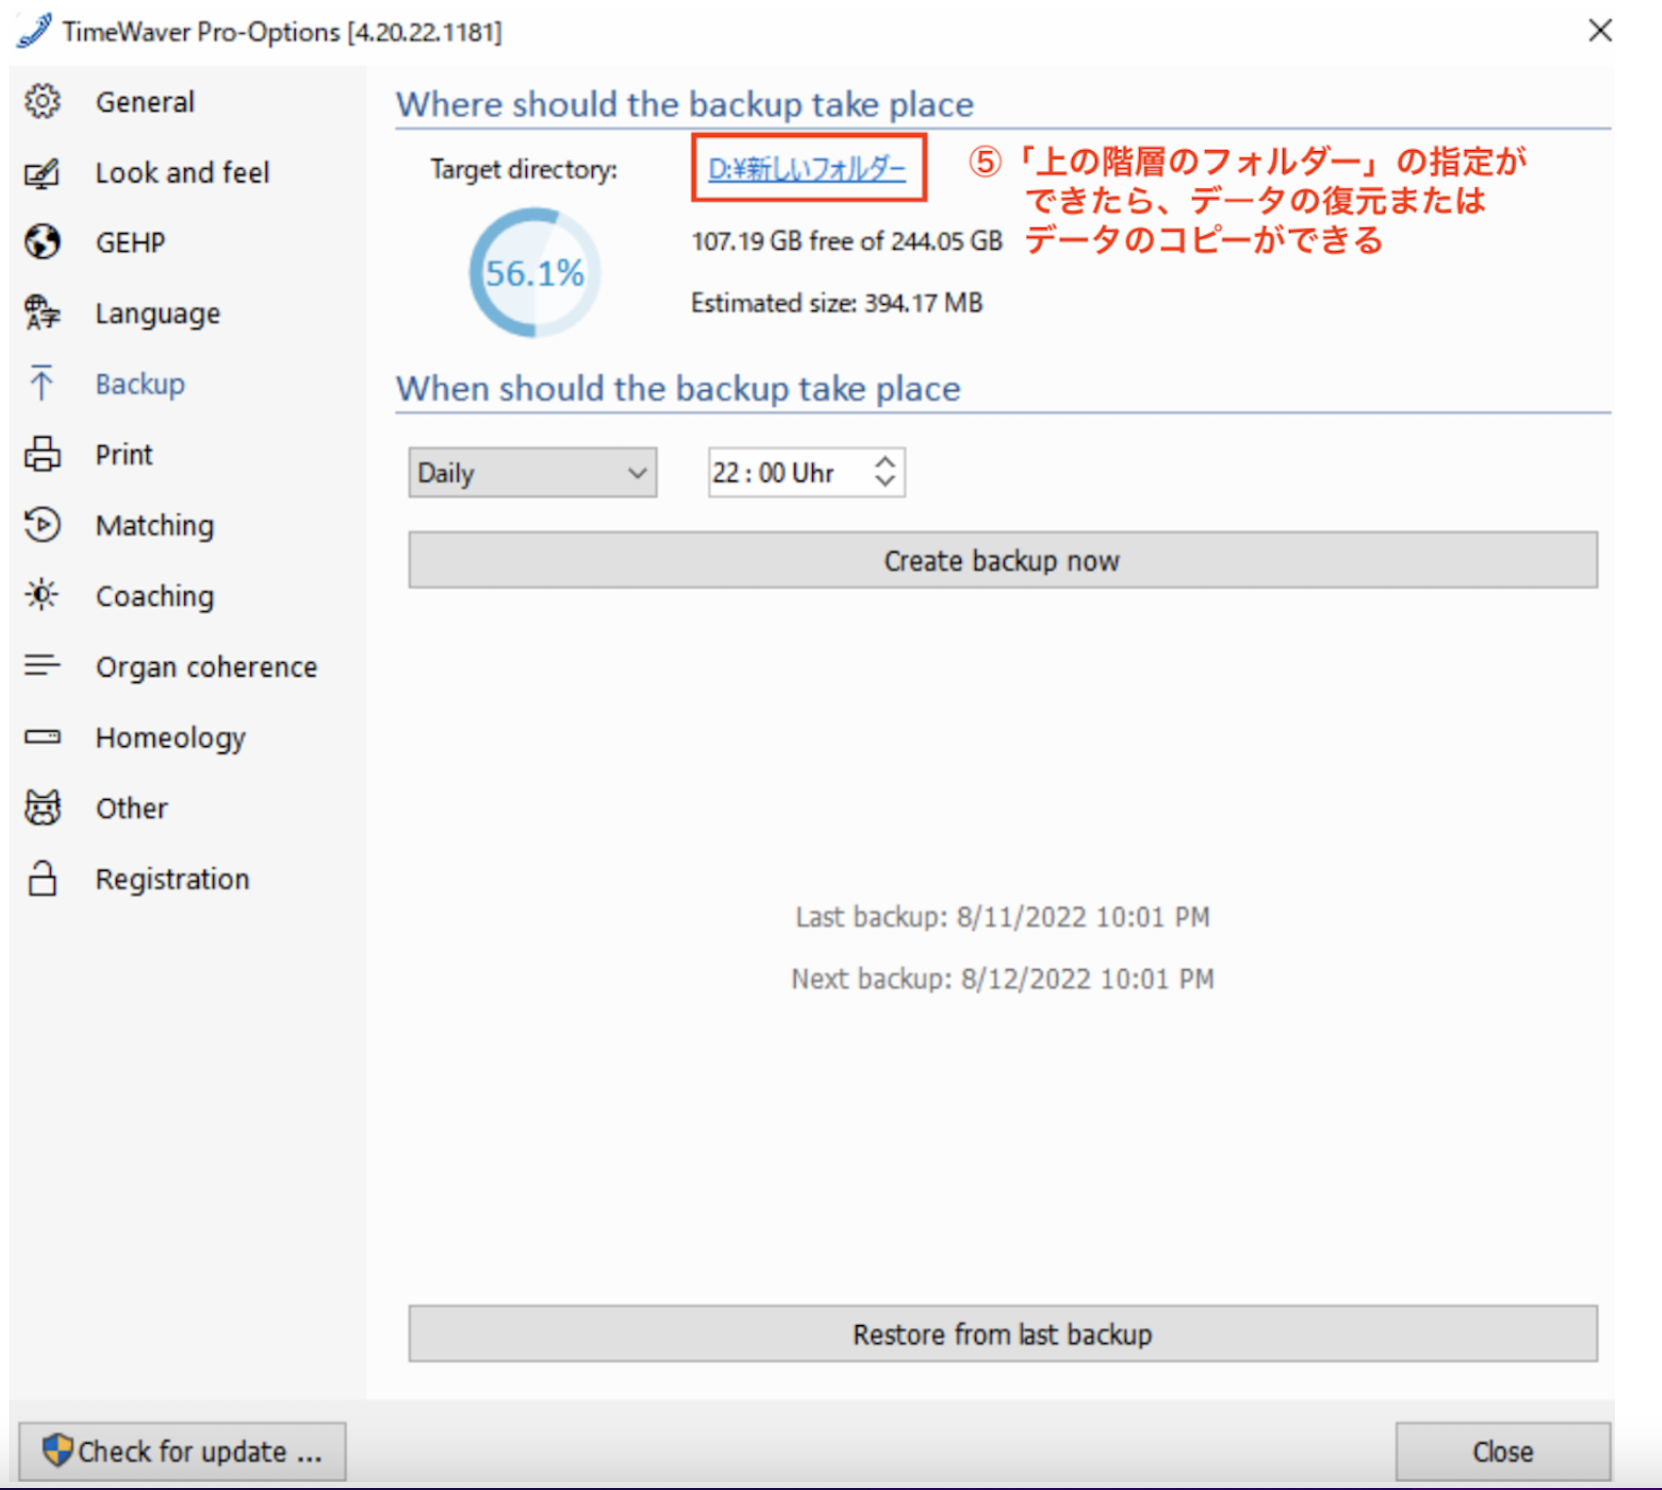Click the Look and feel pencil icon
Image resolution: width=1662 pixels, height=1490 pixels.
point(42,172)
